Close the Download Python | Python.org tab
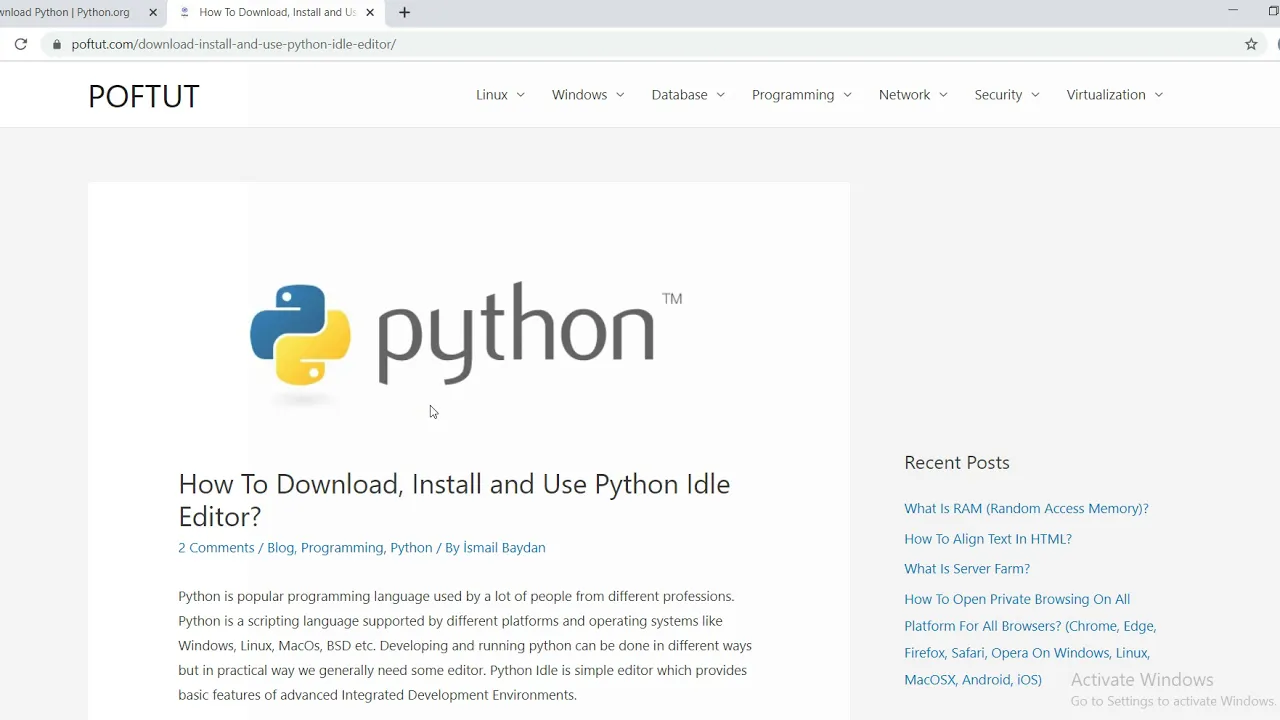The width and height of the screenshot is (1280, 720). [153, 13]
